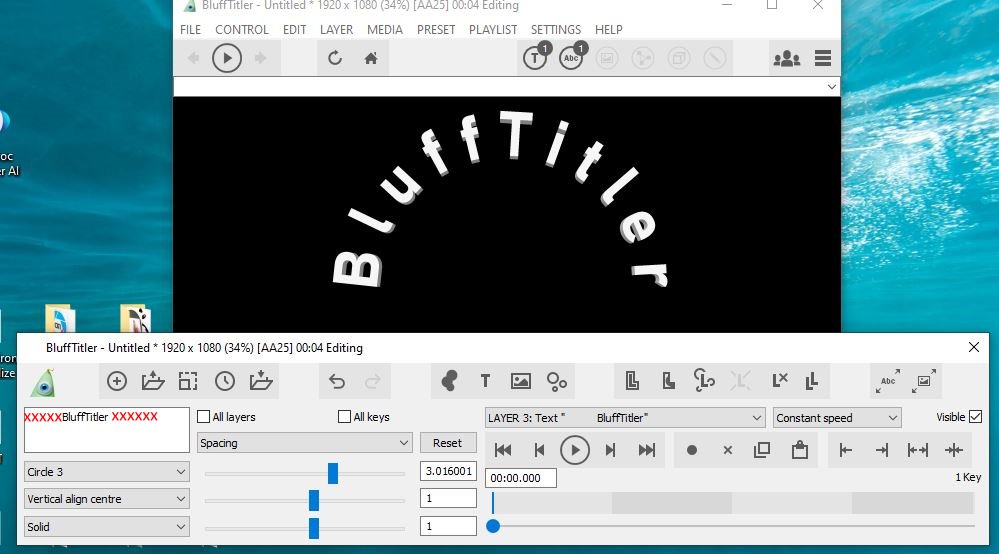Image resolution: width=999 pixels, height=554 pixels.
Task: Open the LAYER menu
Action: click(336, 30)
